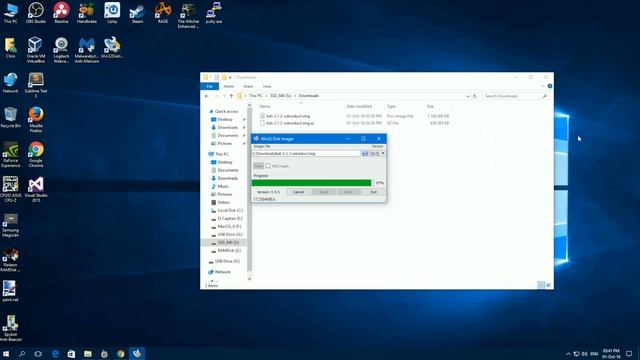Open the OBS Studio desktop shortcut
640x360 pixels.
coord(36,13)
